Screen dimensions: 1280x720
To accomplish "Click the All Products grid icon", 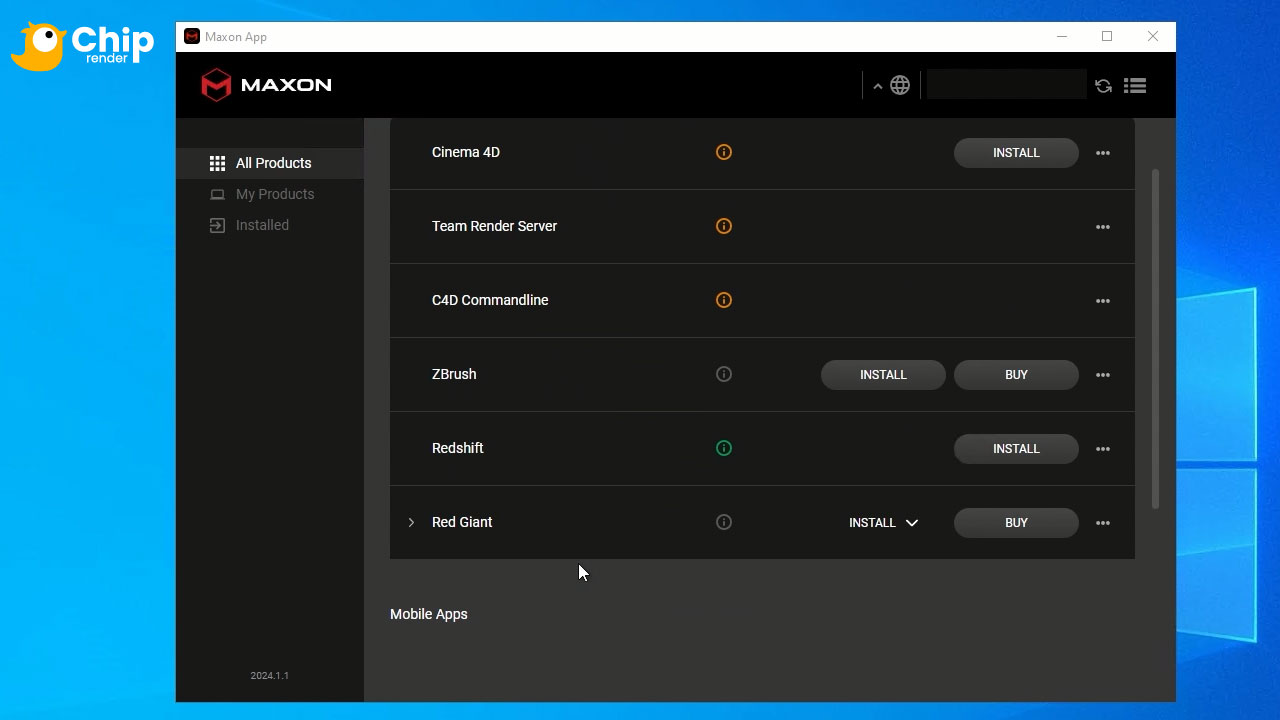I will coord(217,163).
